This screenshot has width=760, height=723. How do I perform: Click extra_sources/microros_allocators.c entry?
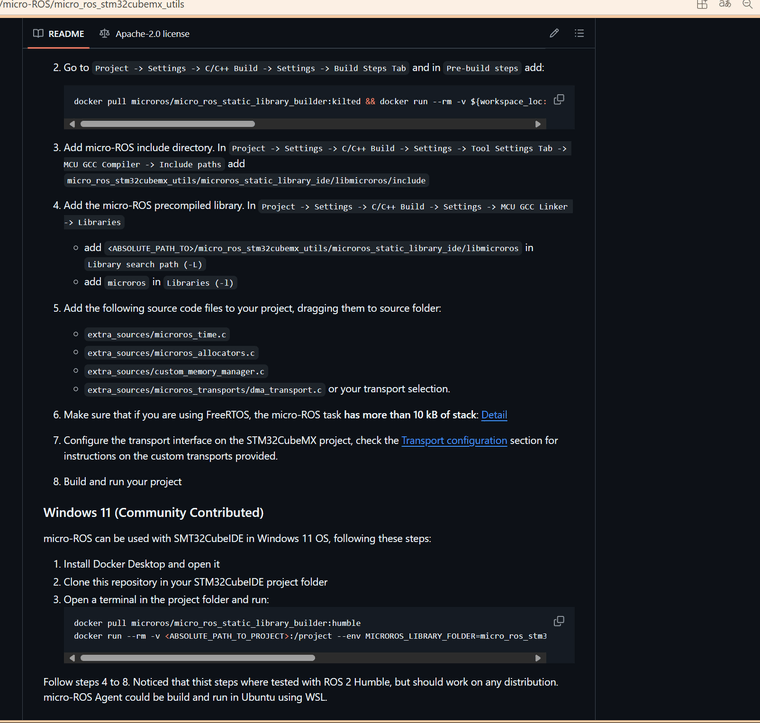coord(171,353)
